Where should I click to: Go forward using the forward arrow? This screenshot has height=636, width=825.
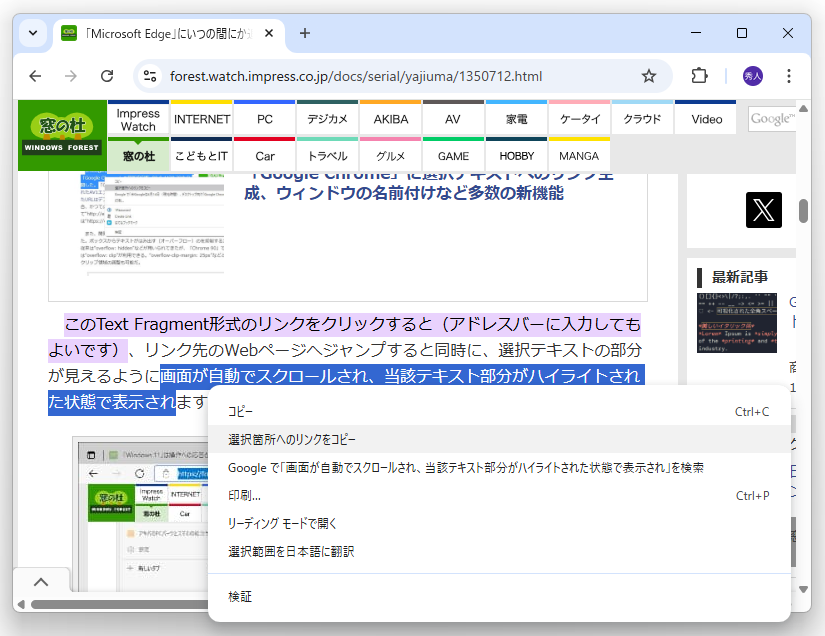tap(70, 76)
